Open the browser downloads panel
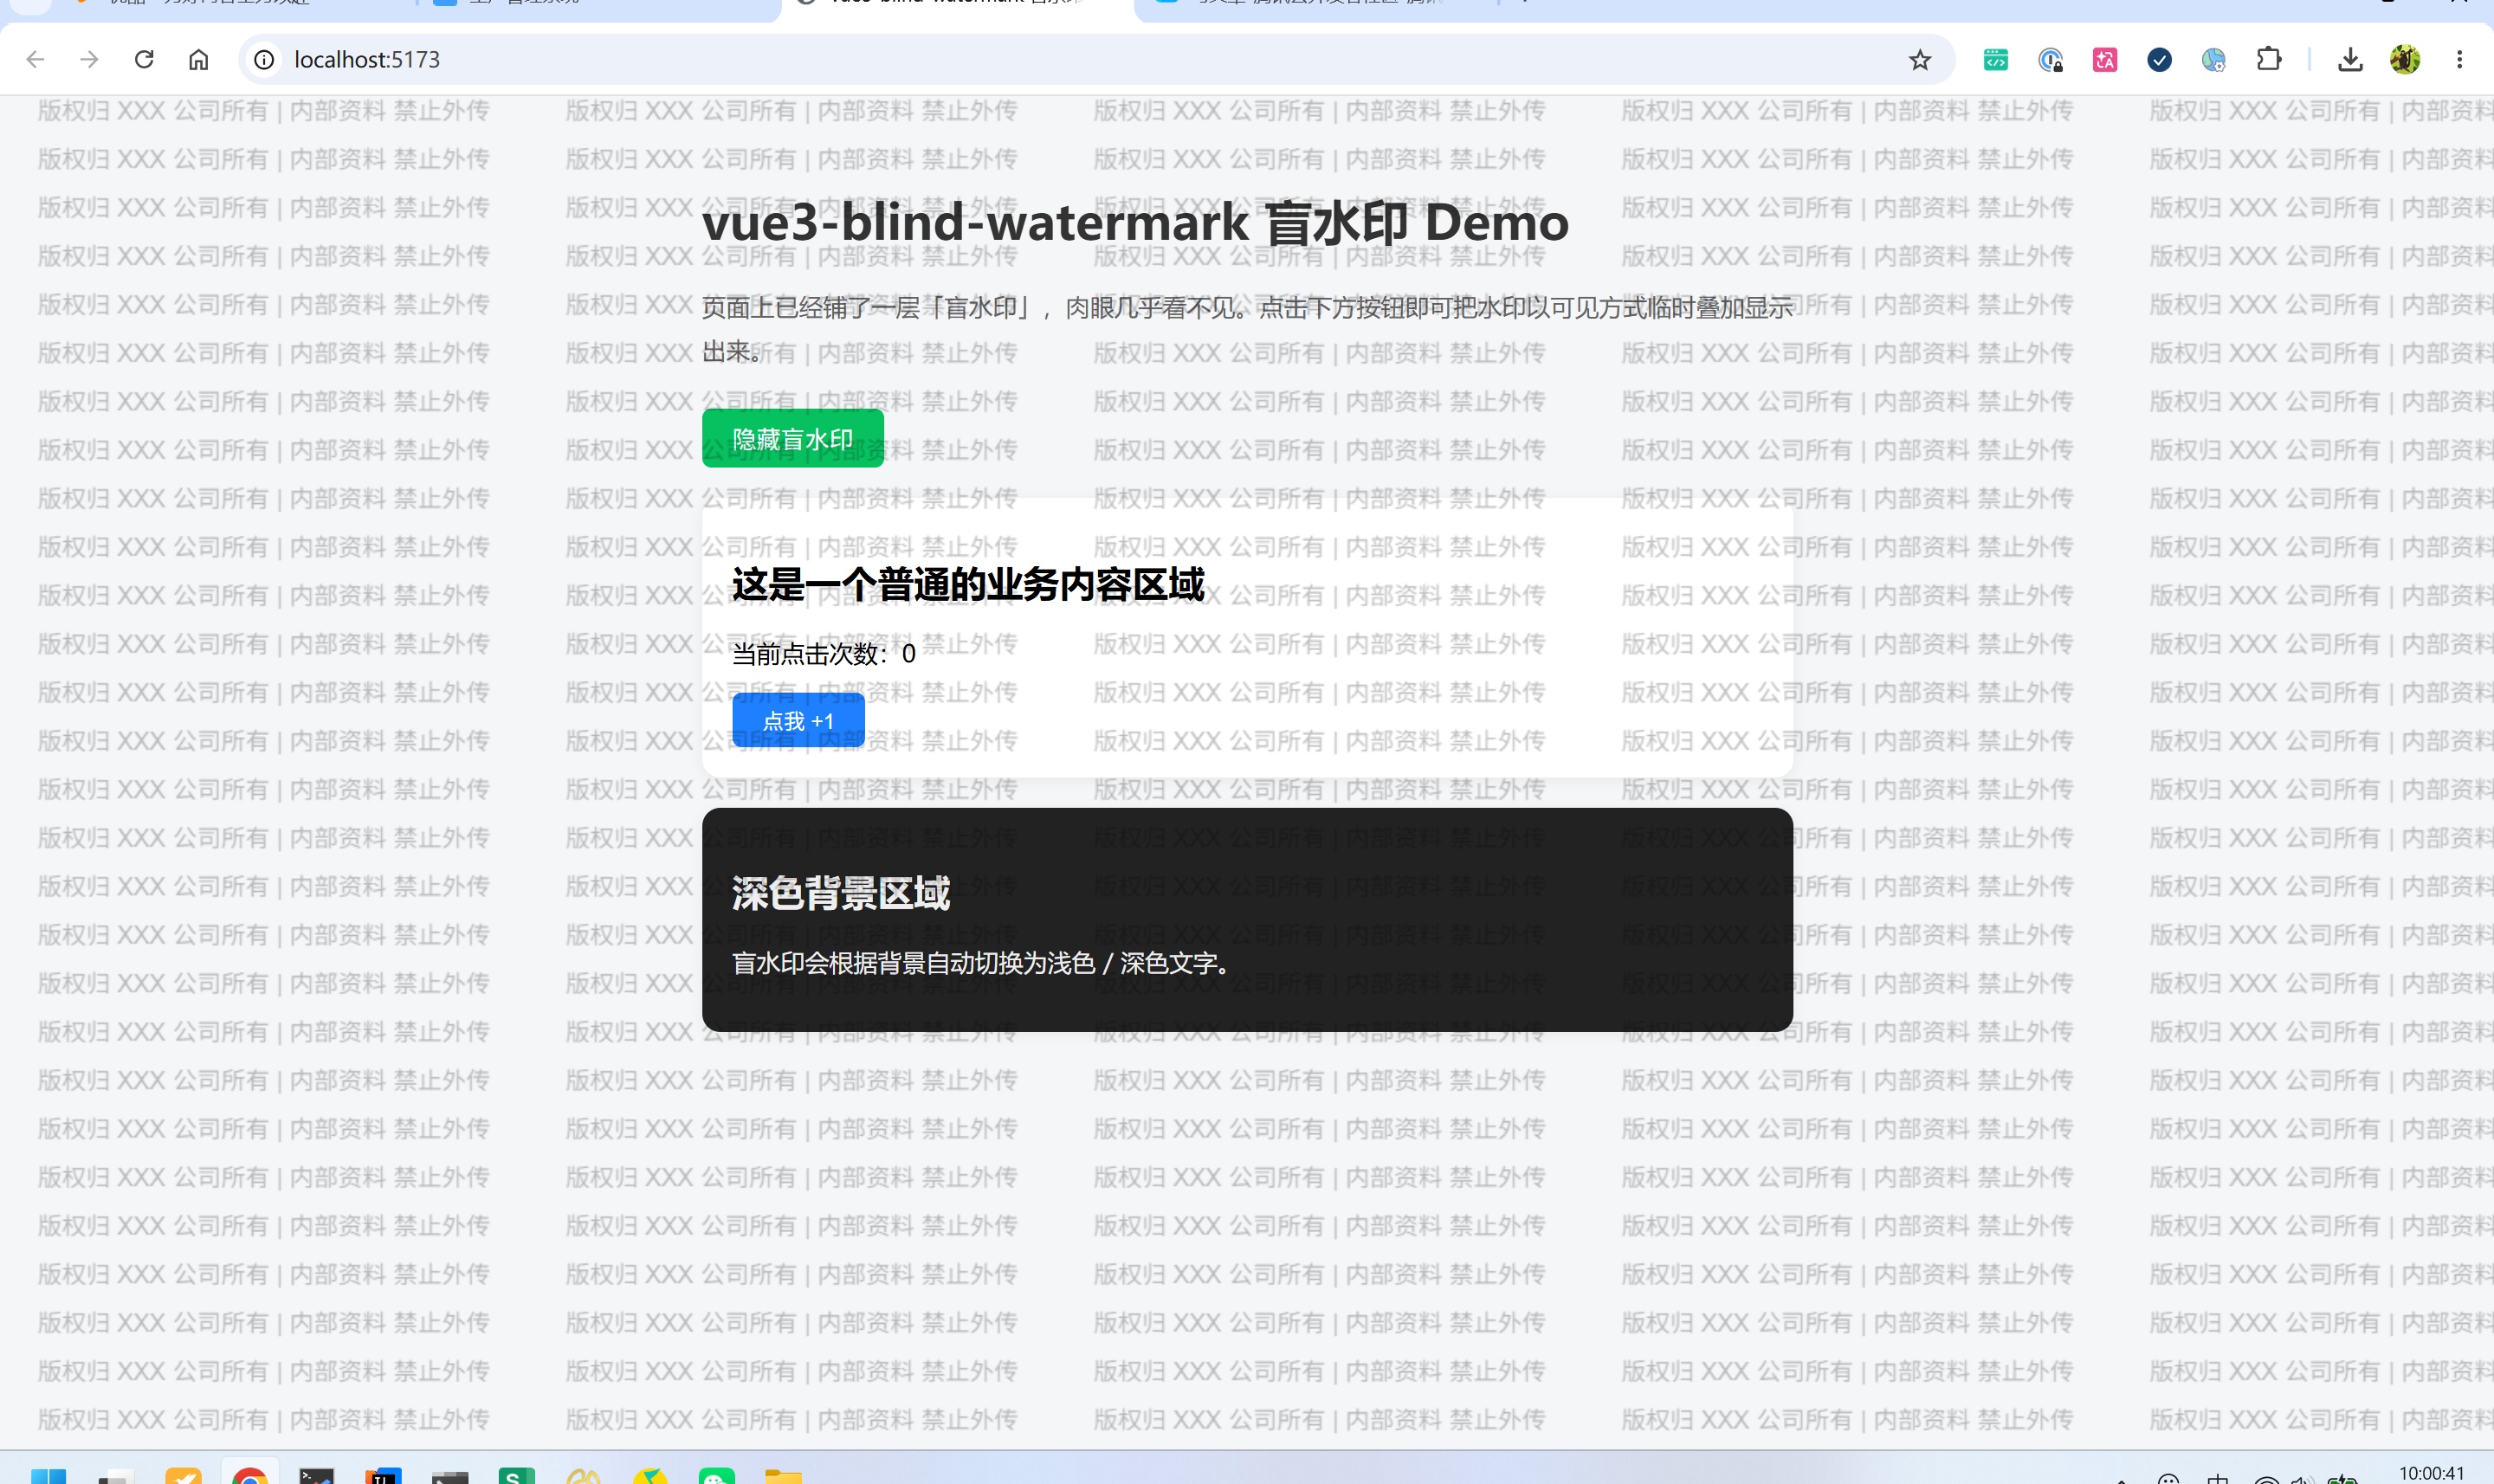Viewport: 2494px width, 1484px height. click(x=2350, y=60)
